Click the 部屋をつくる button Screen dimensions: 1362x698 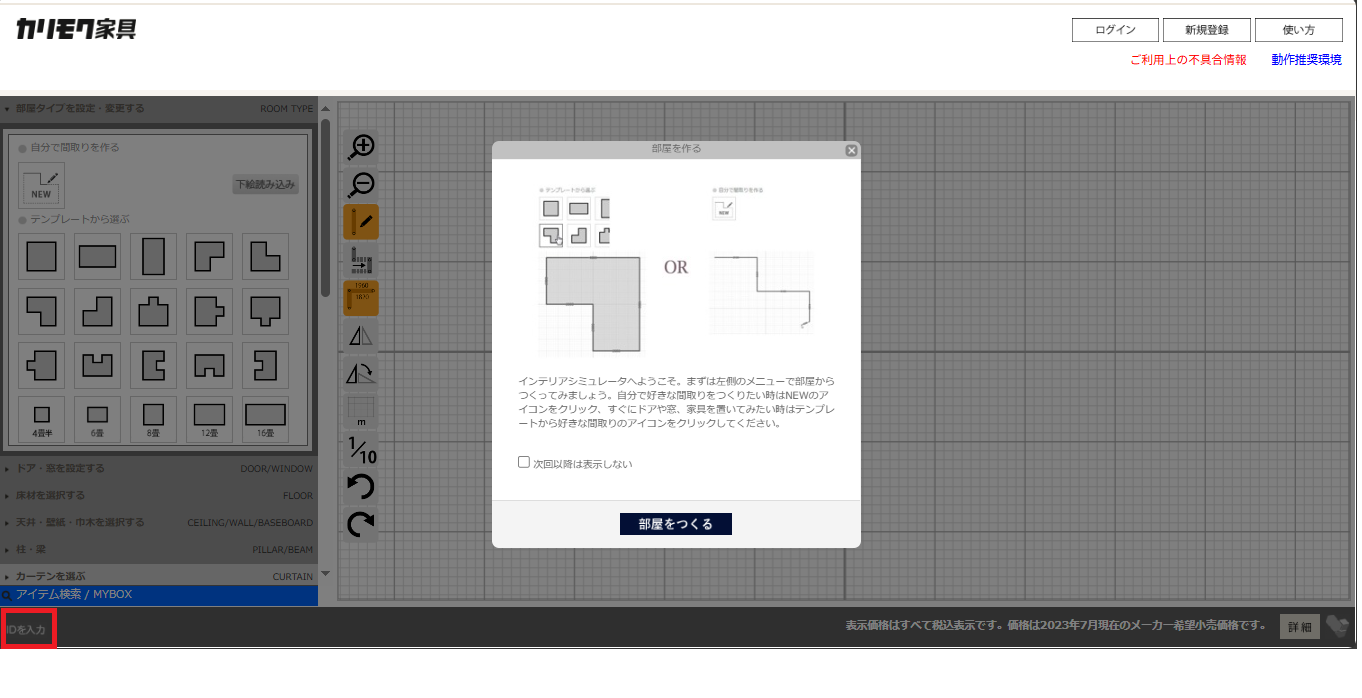676,524
